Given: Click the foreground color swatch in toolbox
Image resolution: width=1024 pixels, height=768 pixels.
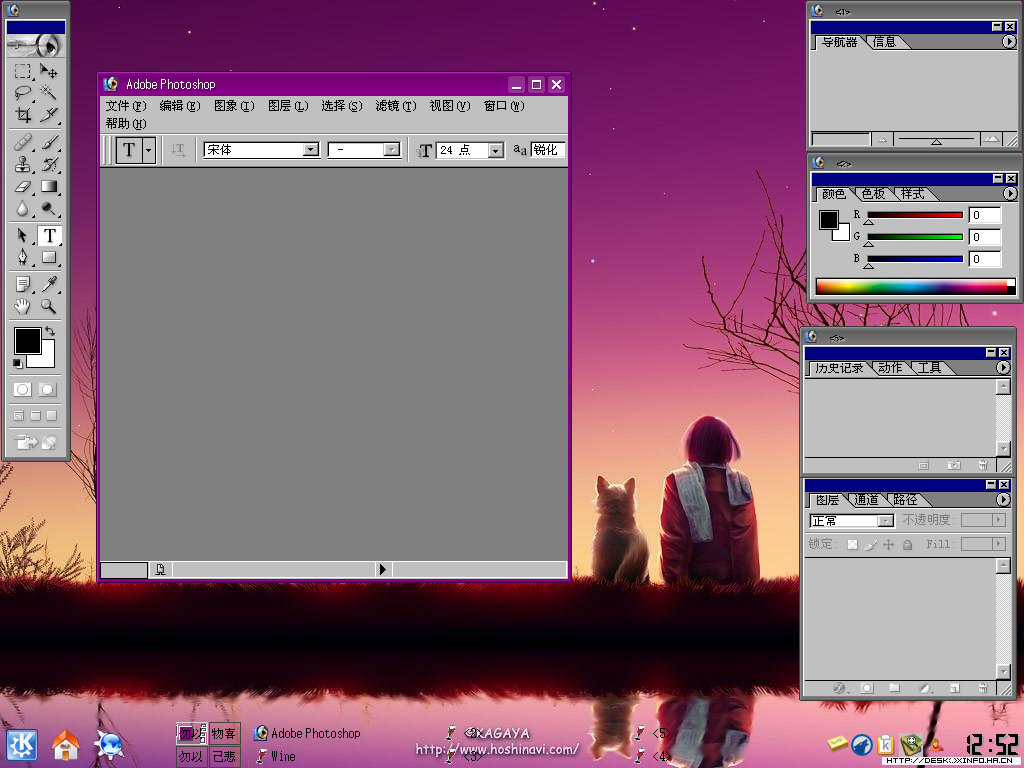Looking at the screenshot, I should [x=27, y=340].
